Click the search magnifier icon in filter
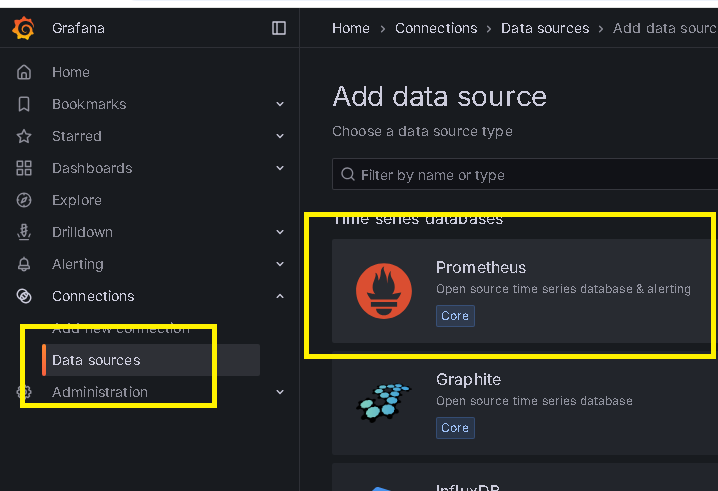The width and height of the screenshot is (718, 491). [x=348, y=175]
